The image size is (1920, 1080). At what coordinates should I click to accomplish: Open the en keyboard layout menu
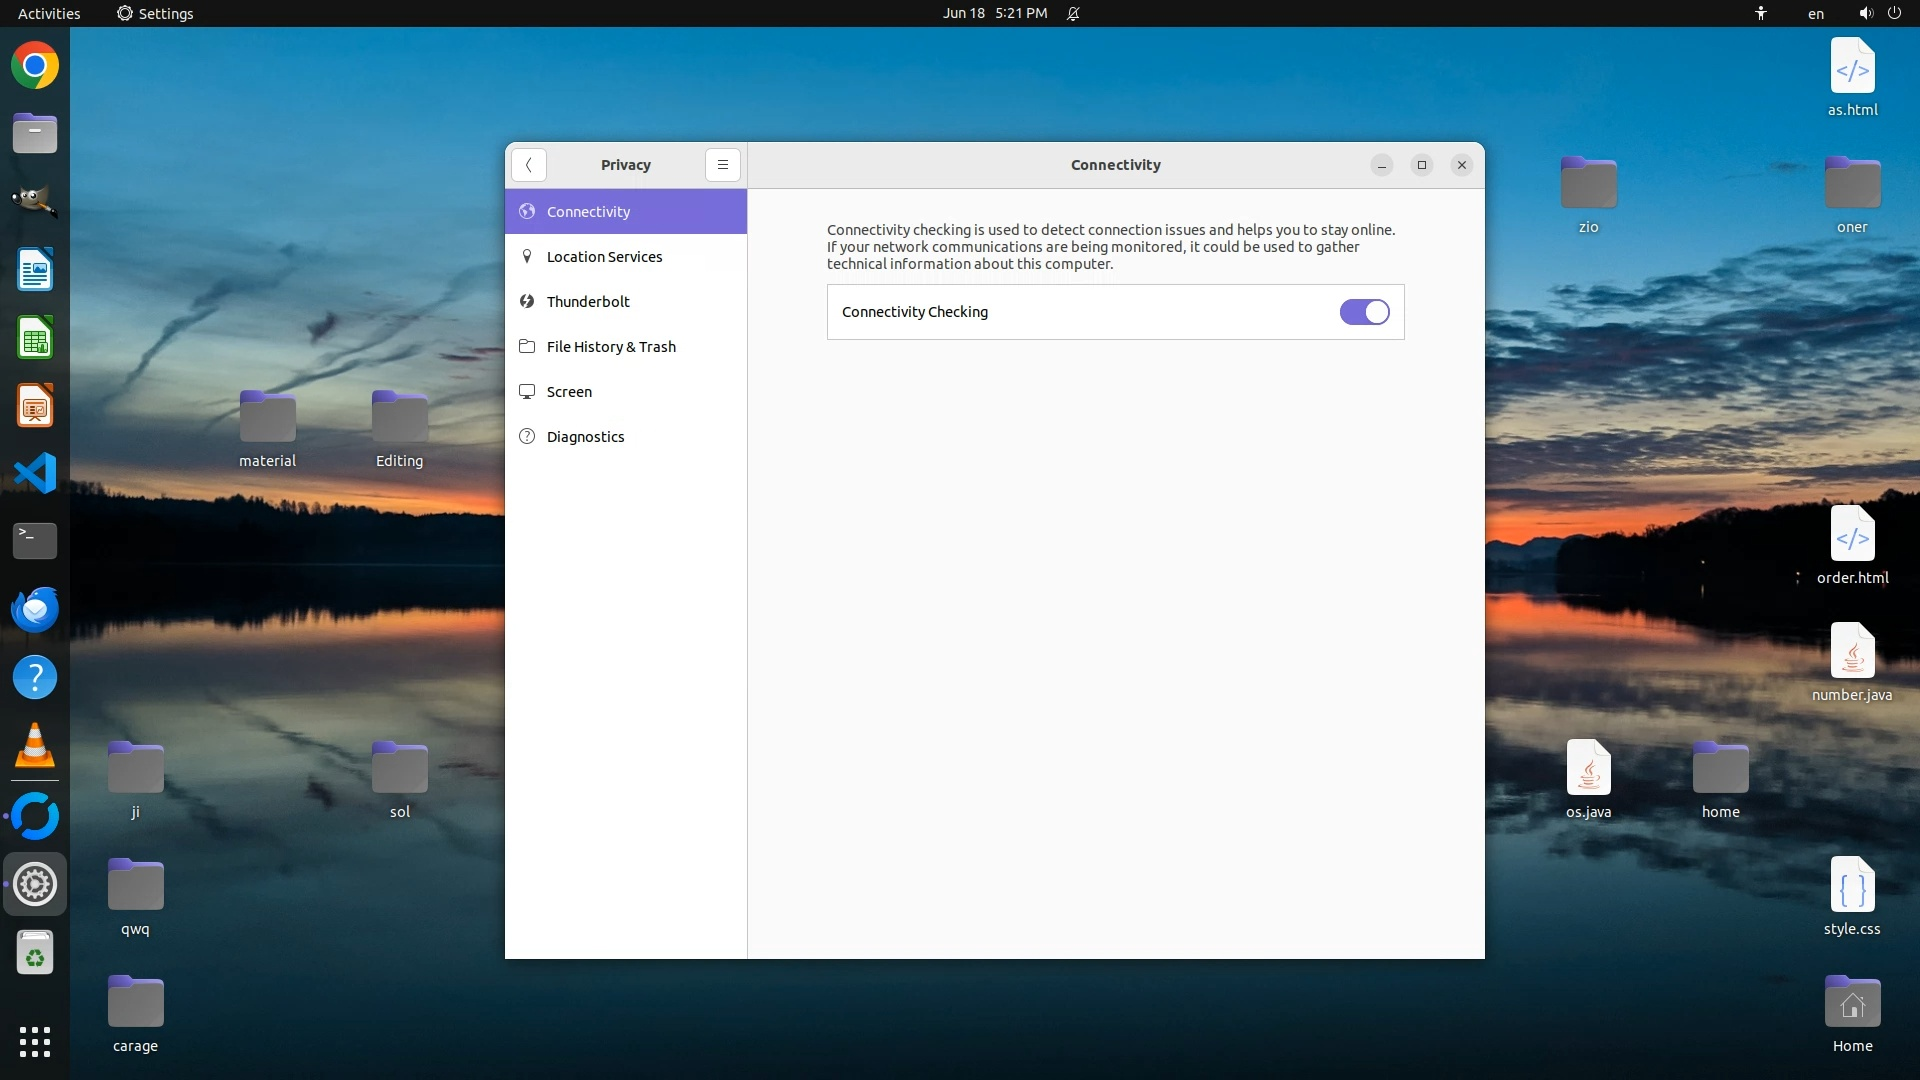click(1815, 13)
